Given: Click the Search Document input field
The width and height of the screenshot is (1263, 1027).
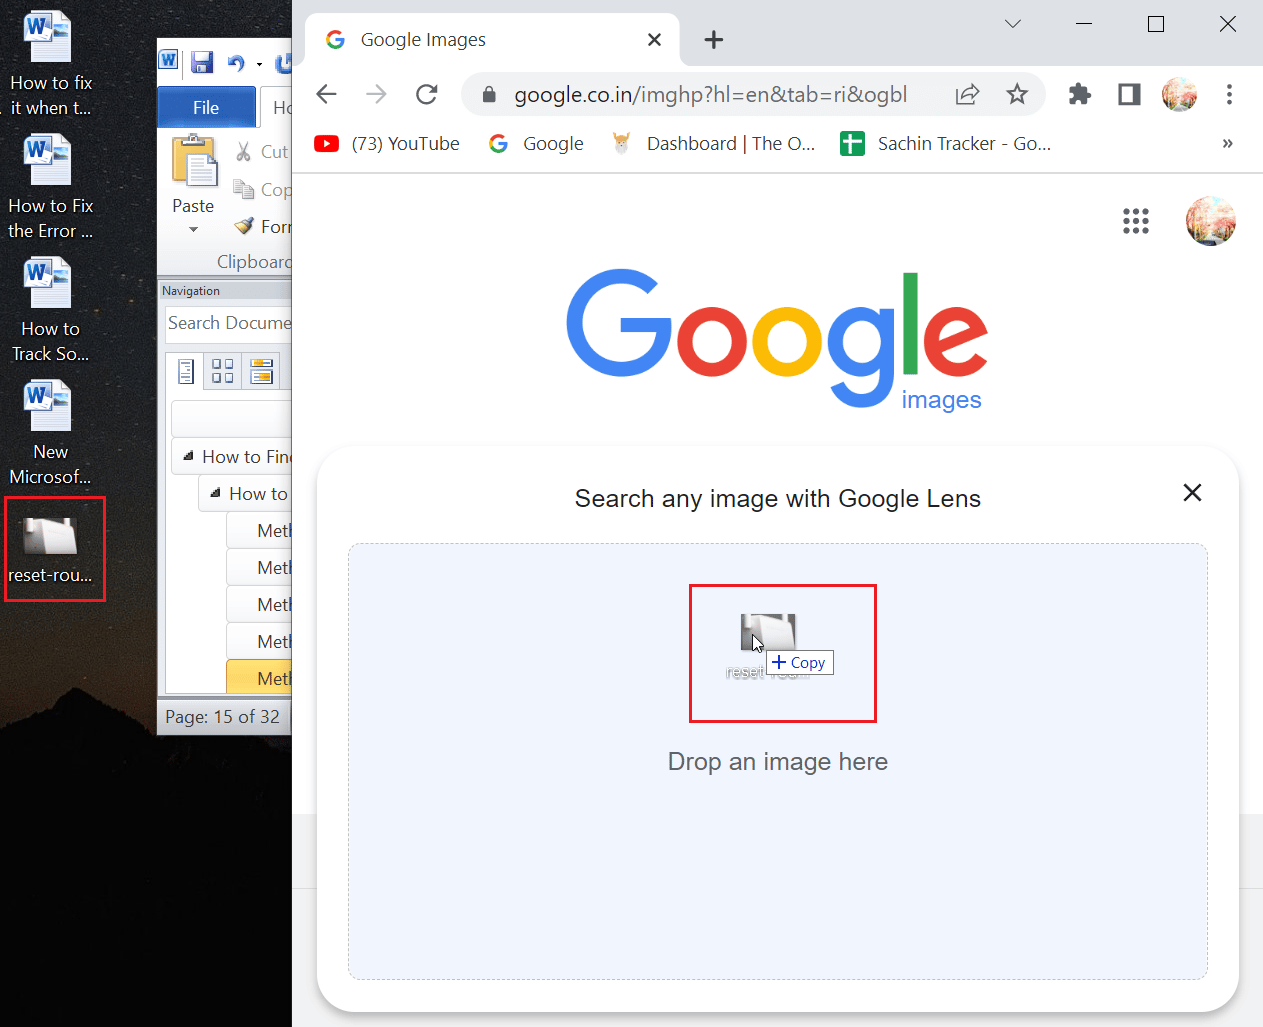Looking at the screenshot, I should click(x=228, y=322).
